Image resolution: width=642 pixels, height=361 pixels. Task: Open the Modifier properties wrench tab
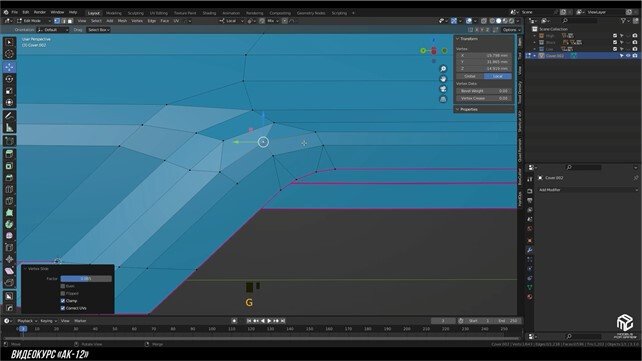click(529, 250)
